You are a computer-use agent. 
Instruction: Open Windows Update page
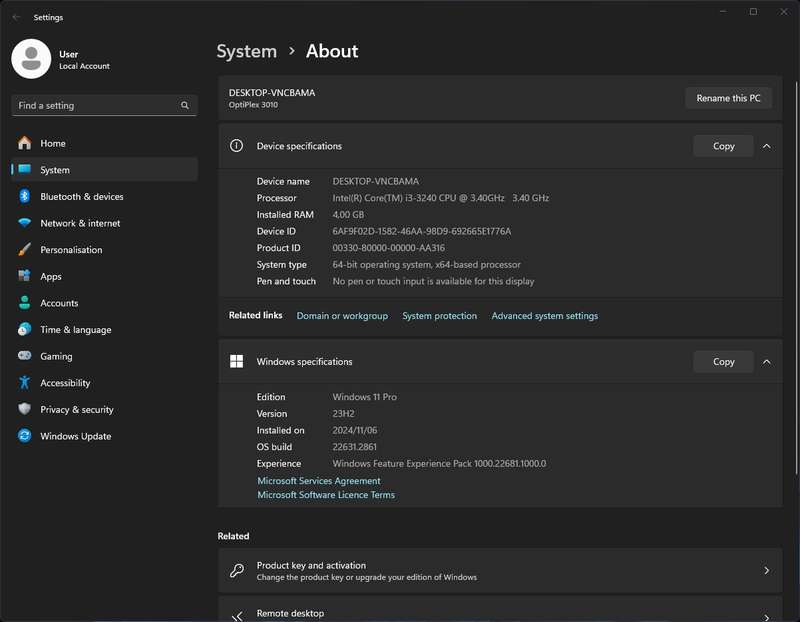click(104, 435)
